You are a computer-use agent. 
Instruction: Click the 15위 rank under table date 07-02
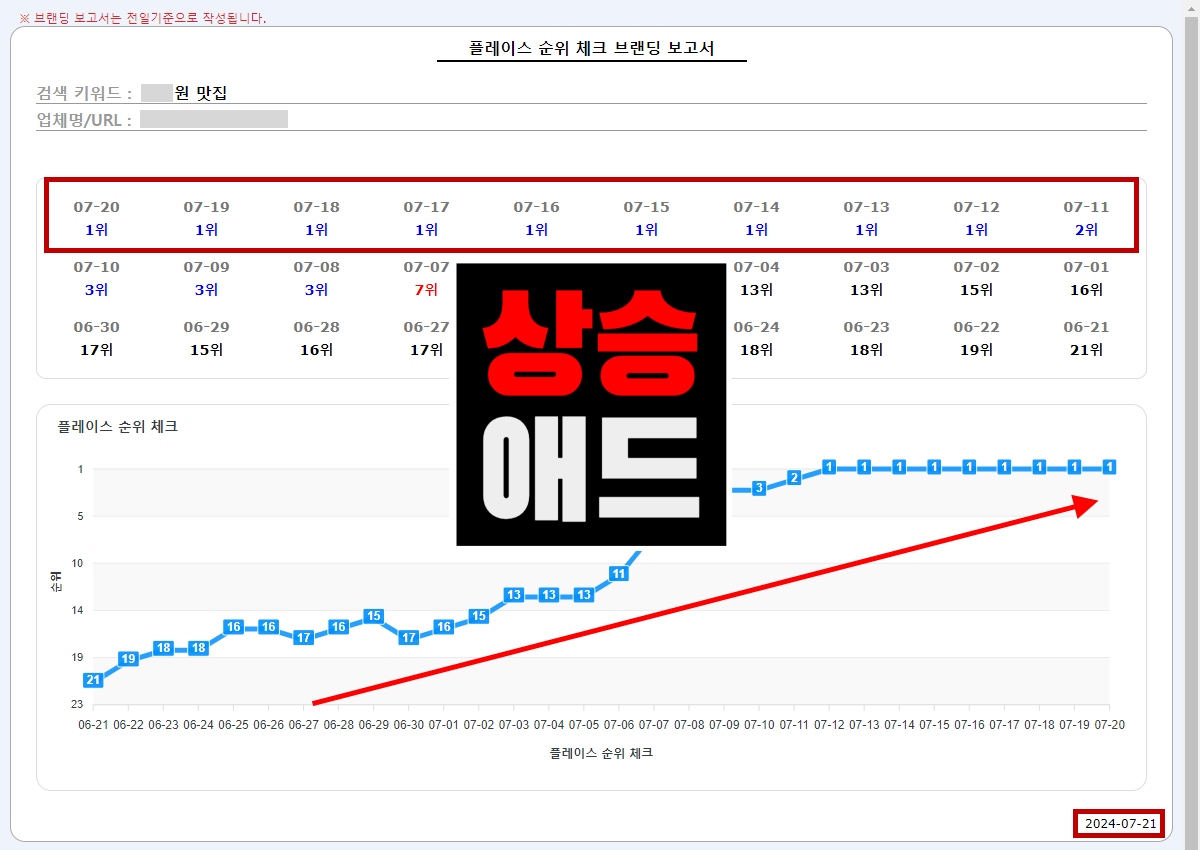click(x=977, y=290)
